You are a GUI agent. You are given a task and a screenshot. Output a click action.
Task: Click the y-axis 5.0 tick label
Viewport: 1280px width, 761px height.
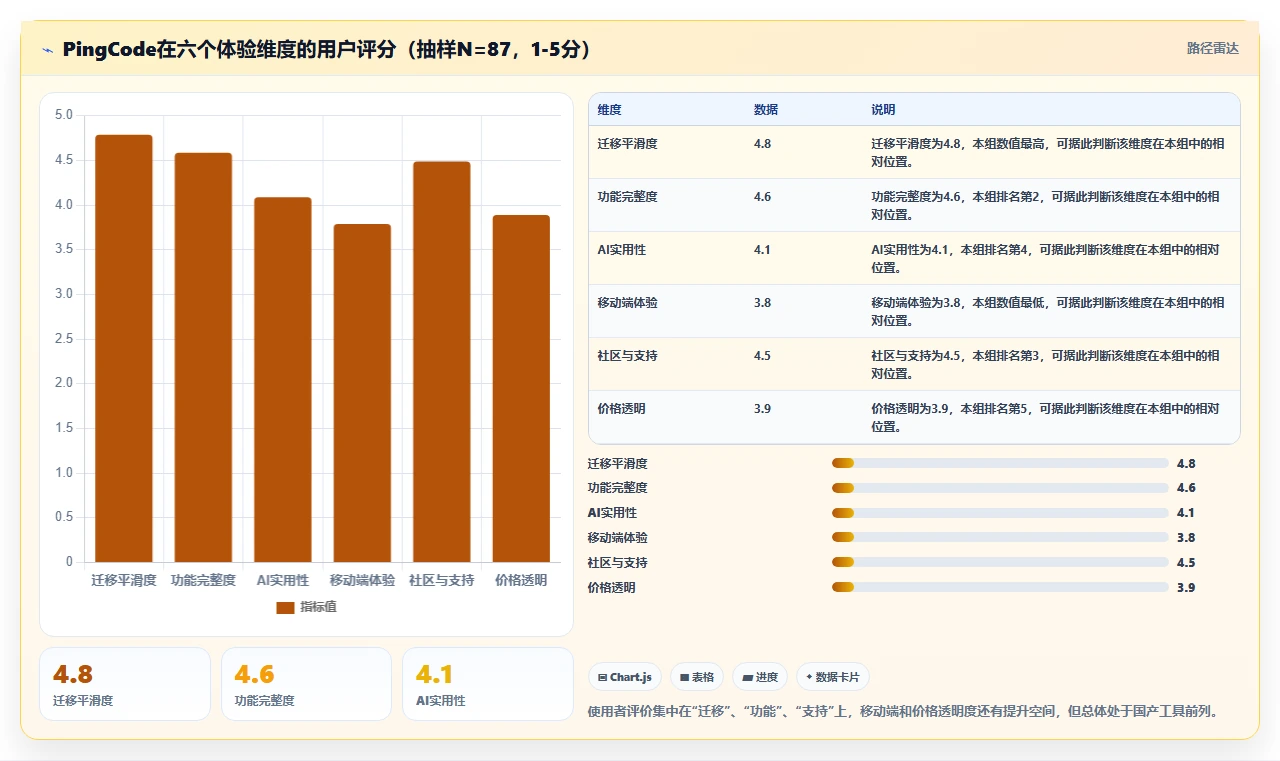click(x=64, y=115)
